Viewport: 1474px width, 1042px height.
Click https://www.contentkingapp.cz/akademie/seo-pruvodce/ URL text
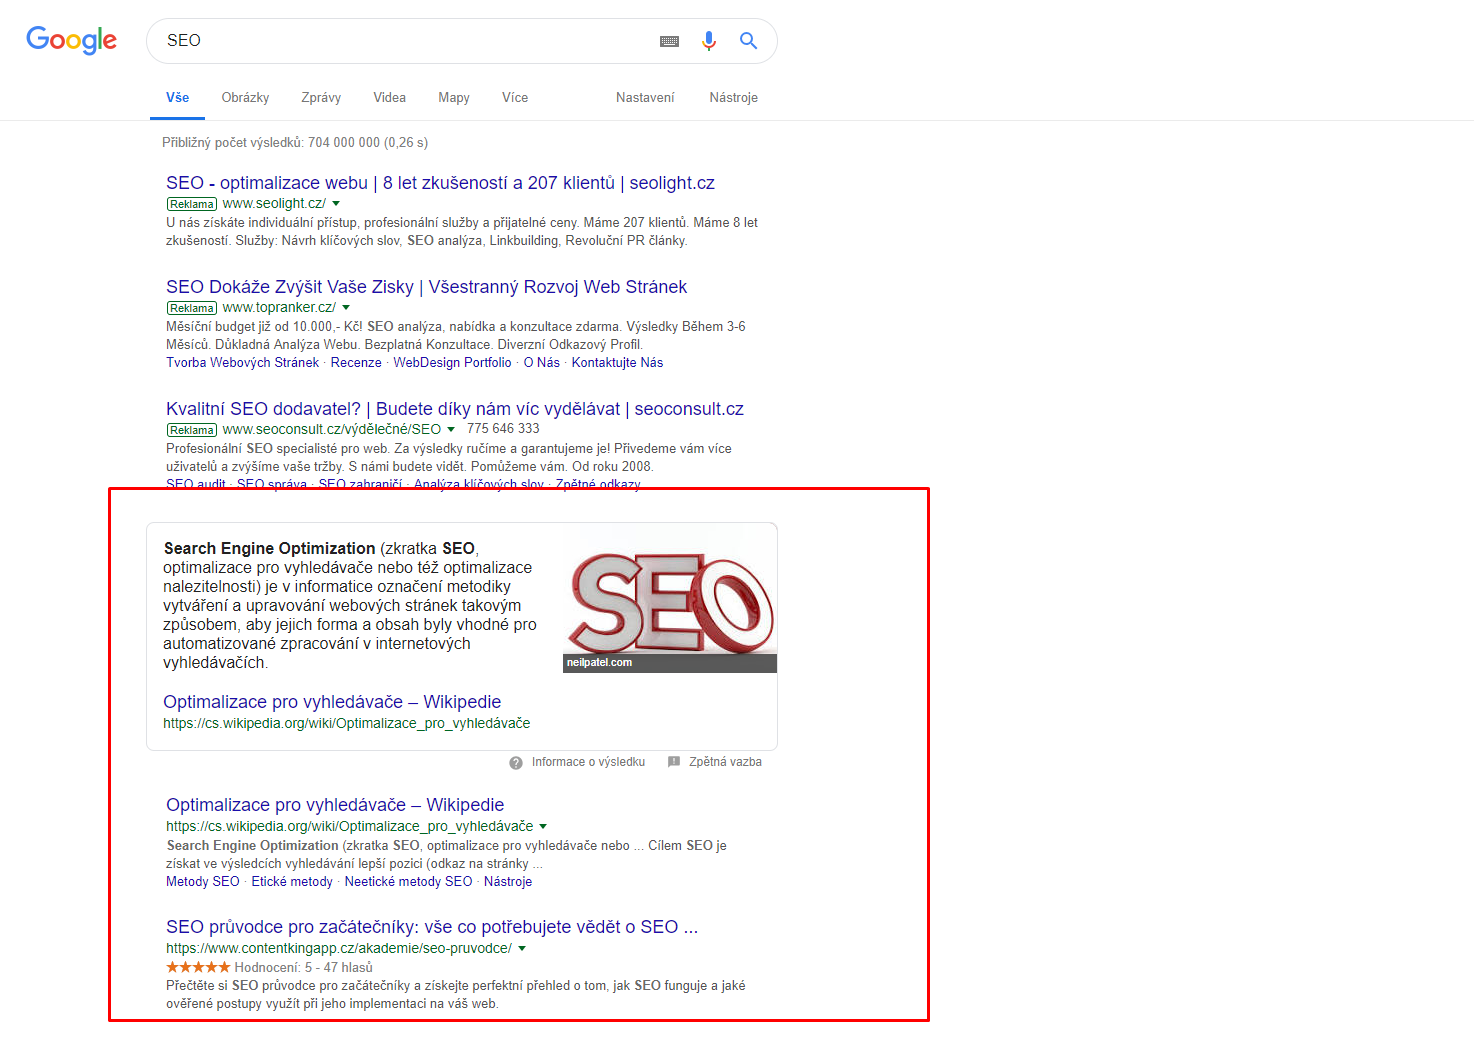coord(339,949)
